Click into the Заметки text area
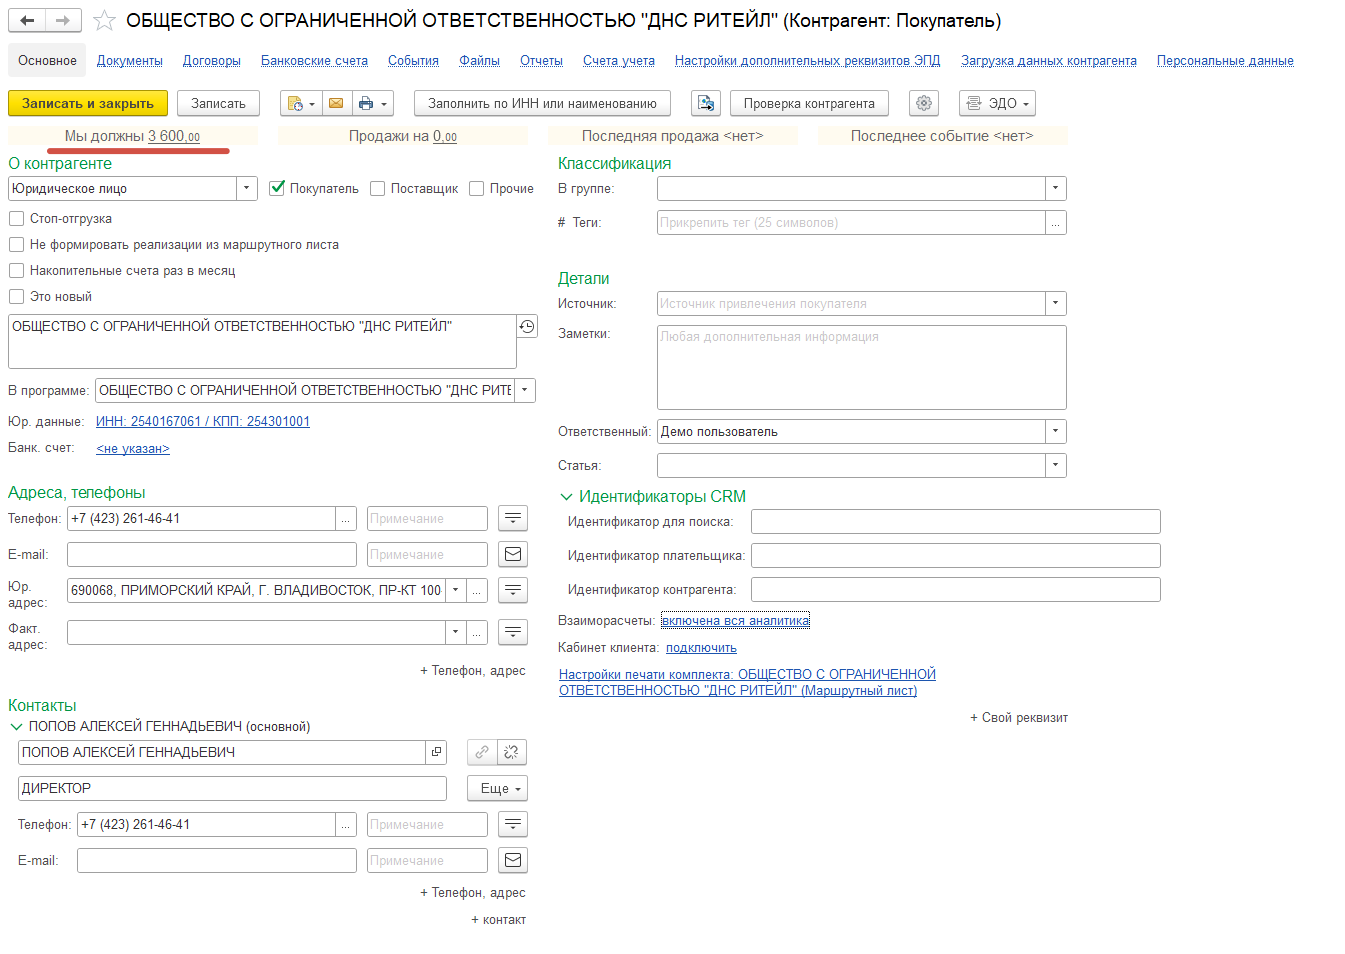The height and width of the screenshot is (954, 1345). point(862,367)
